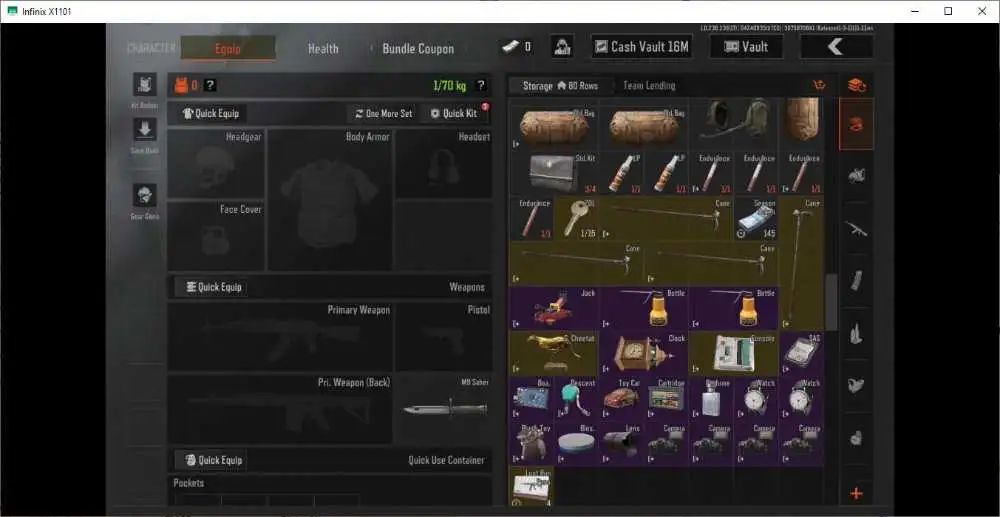This screenshot has height=517, width=1000.
Task: Select the Cartridge item in storage
Action: 666,398
